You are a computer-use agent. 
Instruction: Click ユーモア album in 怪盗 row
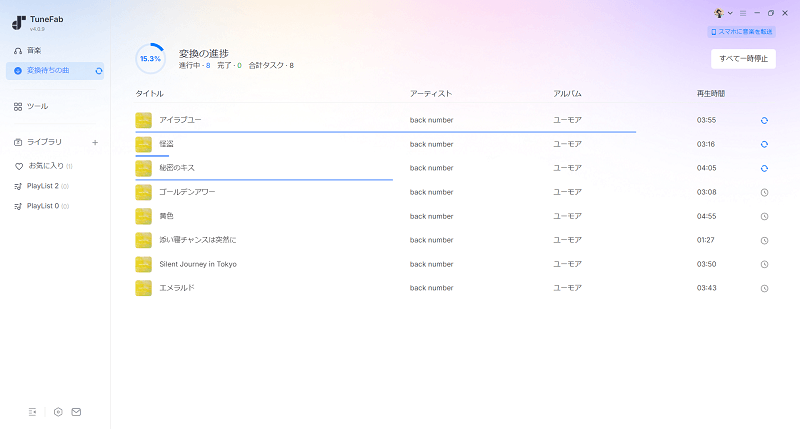click(x=567, y=144)
